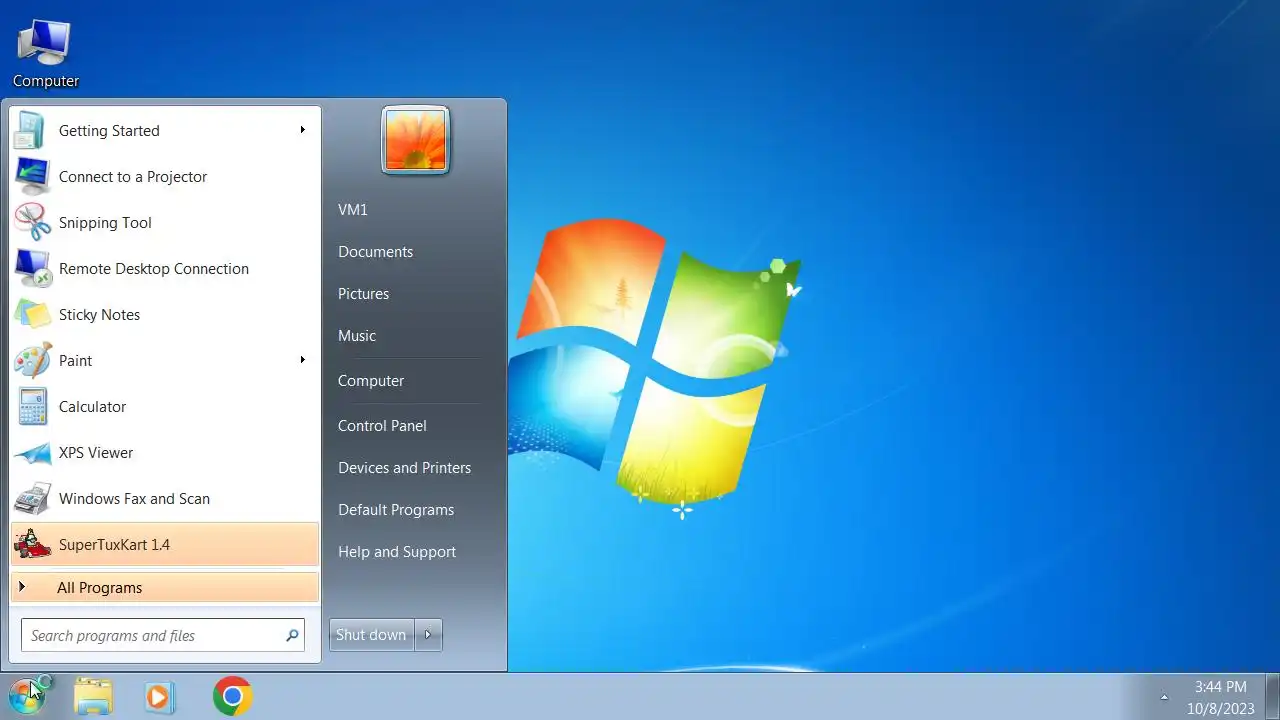Open the VM1 user folder
1280x720 pixels.
353,209
